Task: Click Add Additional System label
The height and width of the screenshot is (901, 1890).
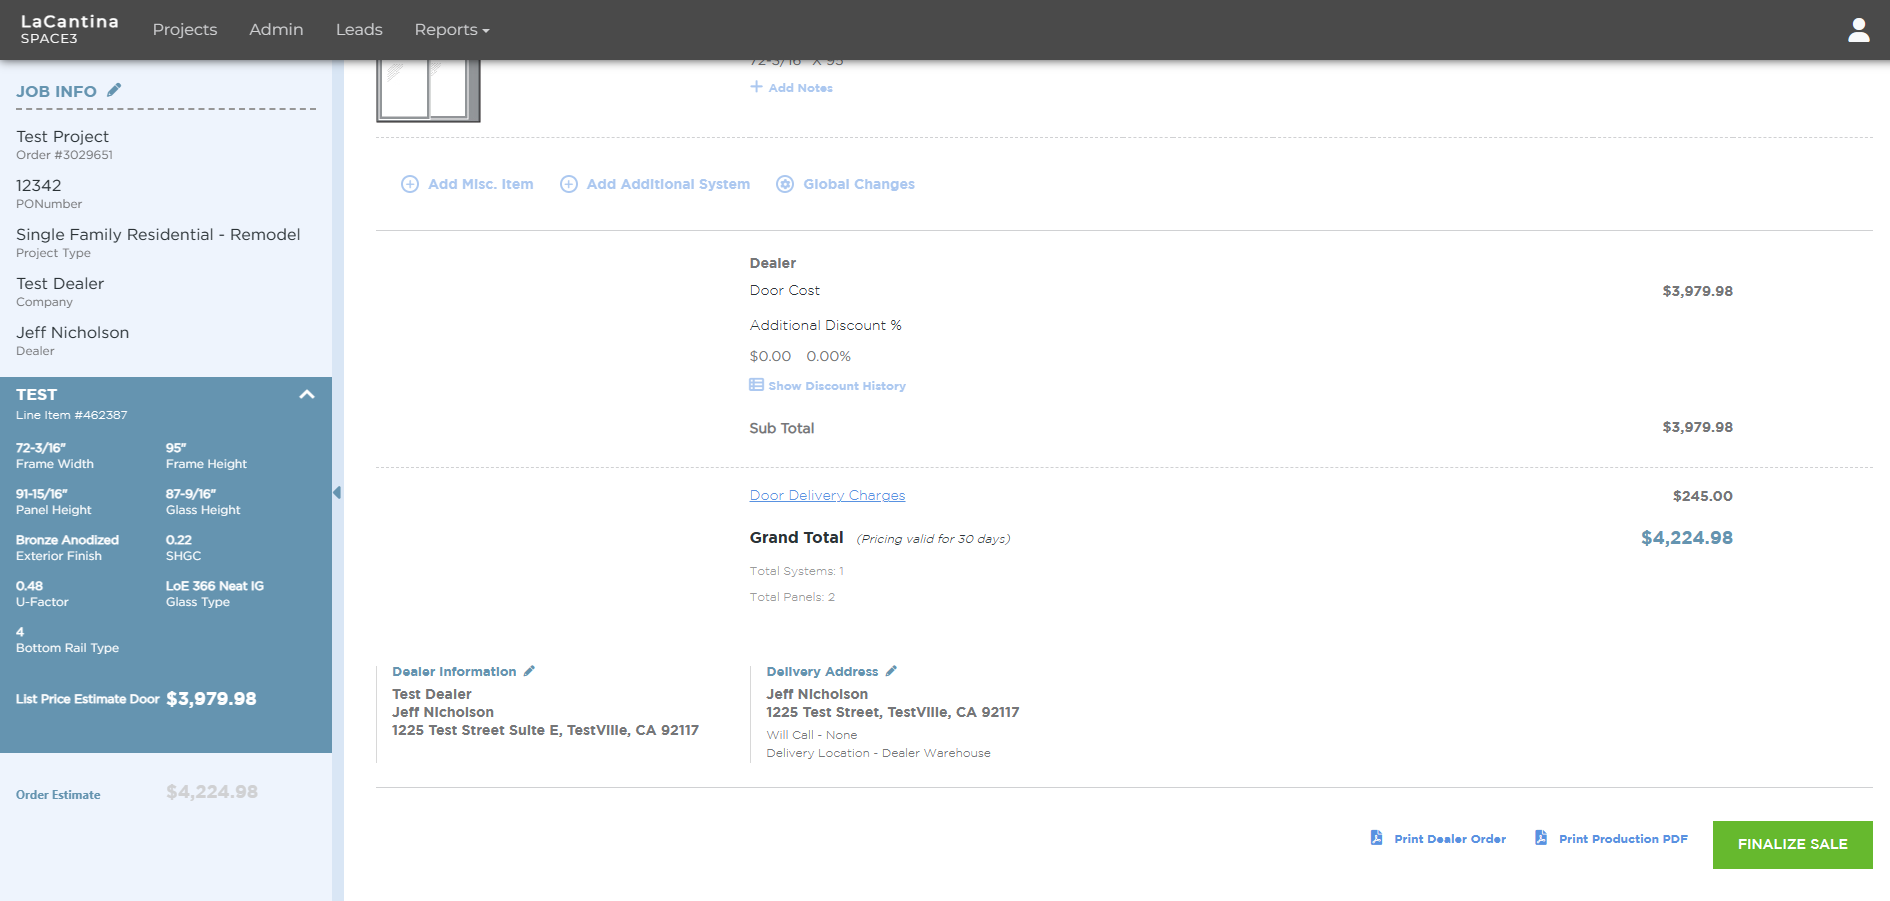Action: click(668, 184)
